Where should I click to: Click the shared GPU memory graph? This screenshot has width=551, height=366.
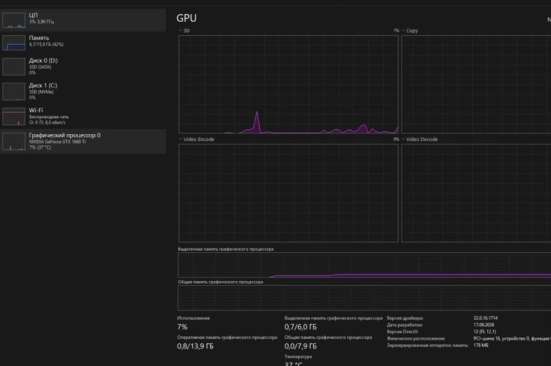(x=364, y=298)
